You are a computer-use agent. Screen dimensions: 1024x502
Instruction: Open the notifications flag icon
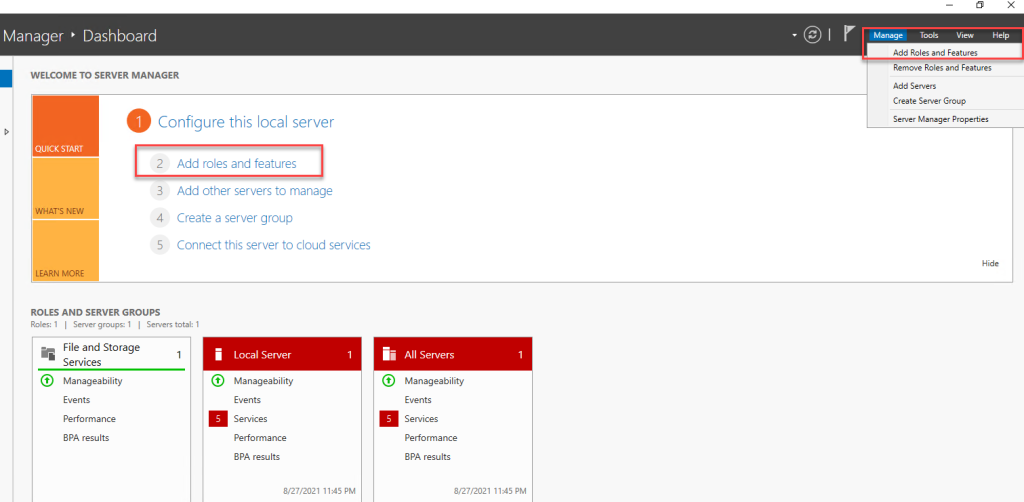(x=849, y=35)
